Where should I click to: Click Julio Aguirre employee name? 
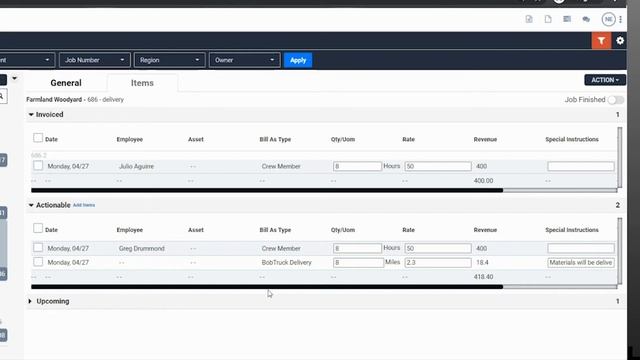[136, 166]
